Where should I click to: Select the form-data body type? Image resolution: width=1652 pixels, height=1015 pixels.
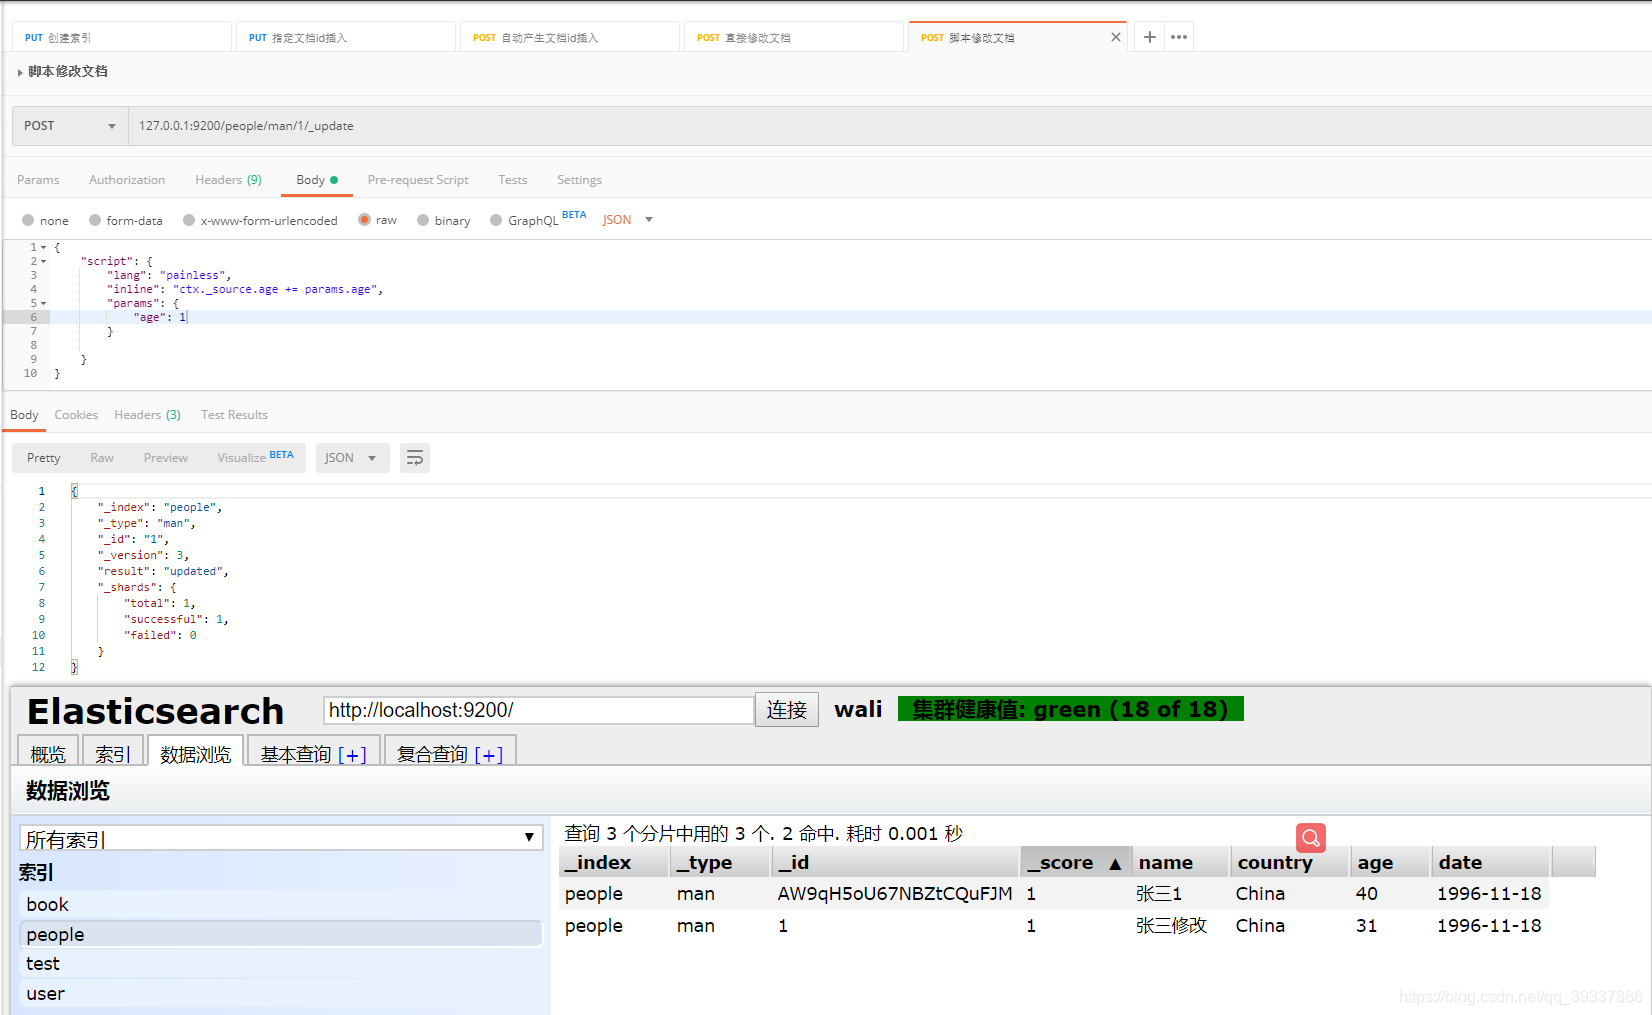coord(95,220)
